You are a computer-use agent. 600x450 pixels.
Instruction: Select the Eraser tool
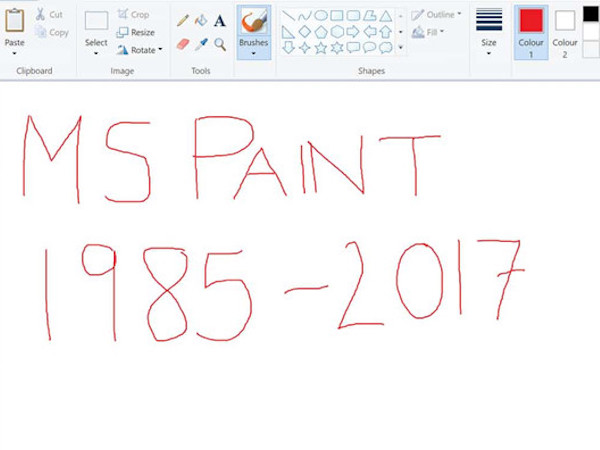click(x=183, y=44)
